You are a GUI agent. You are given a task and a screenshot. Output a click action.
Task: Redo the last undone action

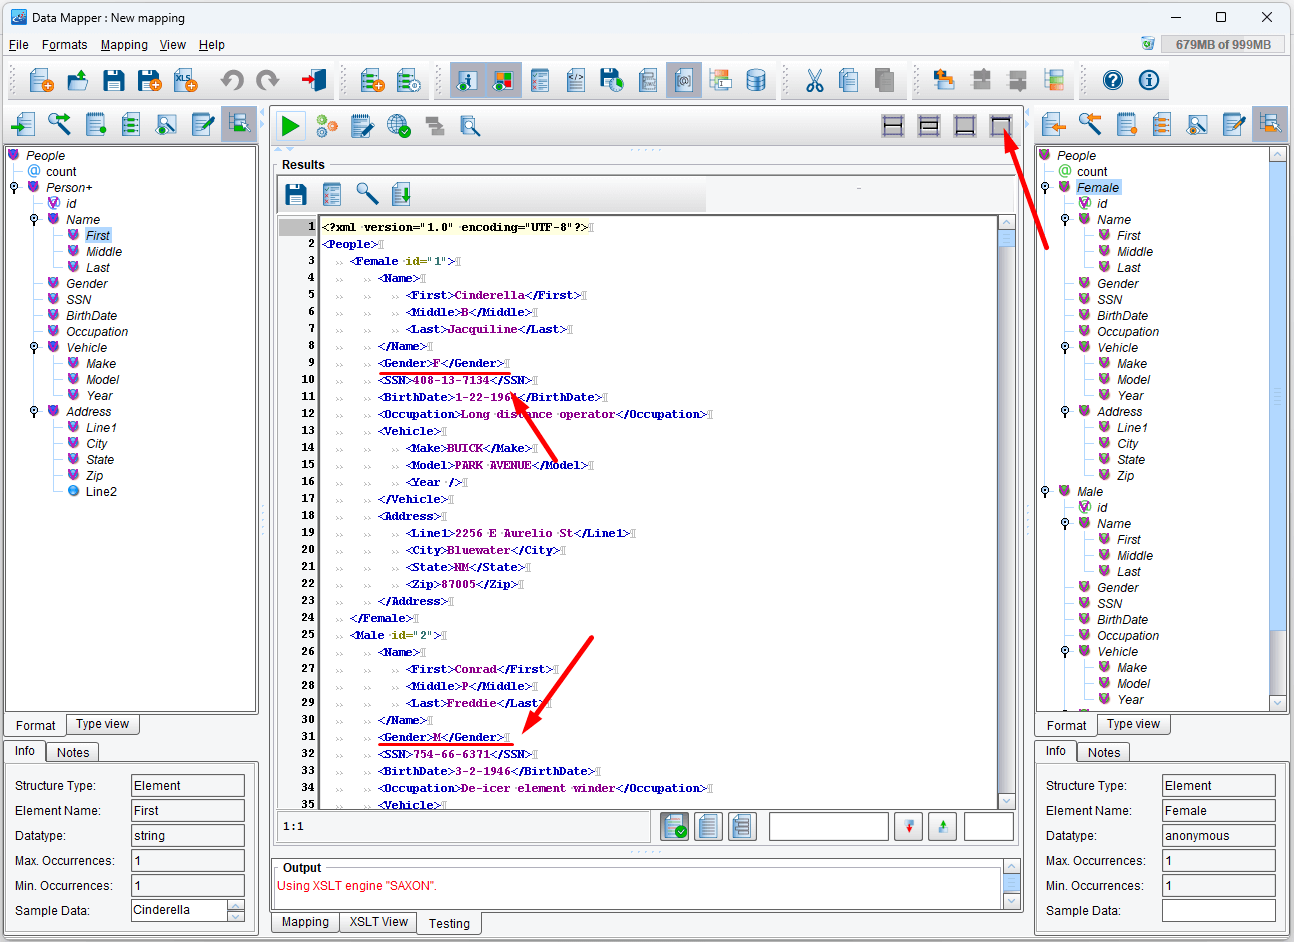(267, 81)
